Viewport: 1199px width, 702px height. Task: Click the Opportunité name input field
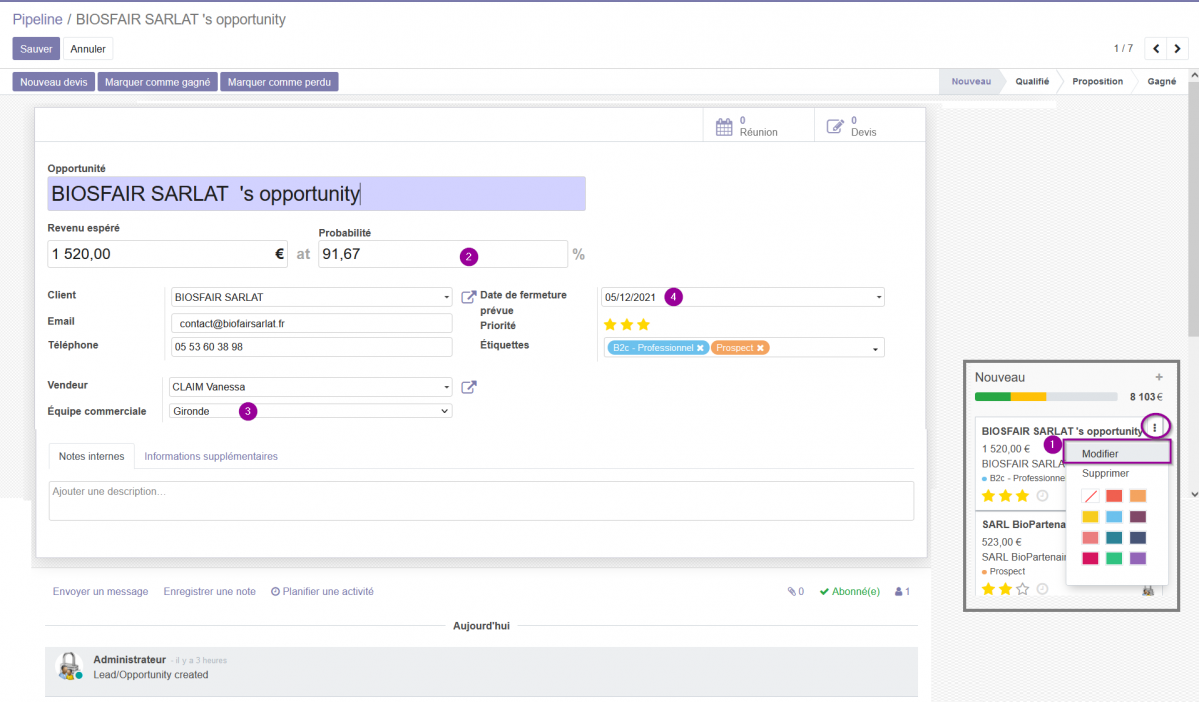tap(317, 193)
